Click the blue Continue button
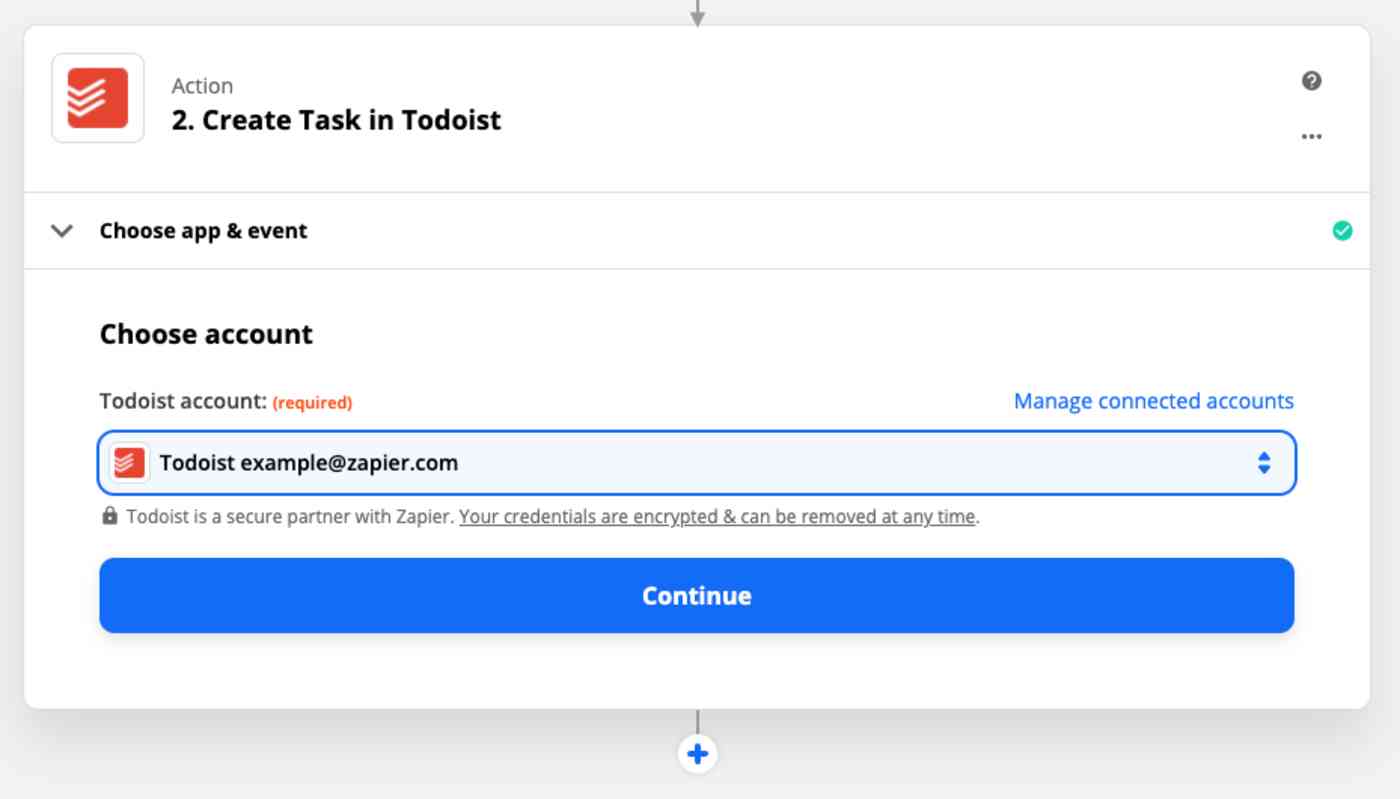Viewport: 1400px width, 799px height. [x=697, y=595]
